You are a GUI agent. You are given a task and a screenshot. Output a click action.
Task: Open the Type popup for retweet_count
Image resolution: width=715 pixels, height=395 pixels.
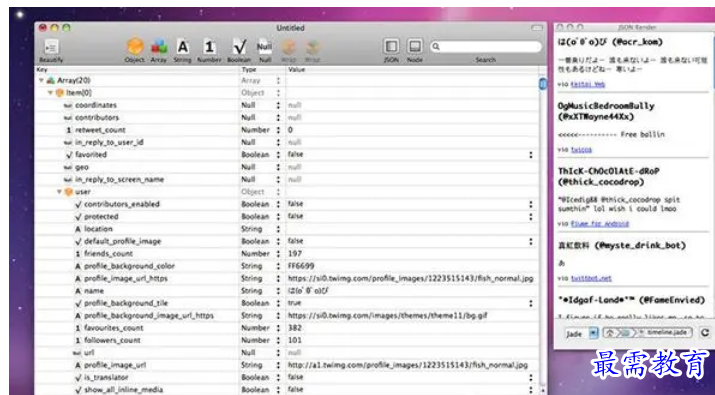coord(278,130)
